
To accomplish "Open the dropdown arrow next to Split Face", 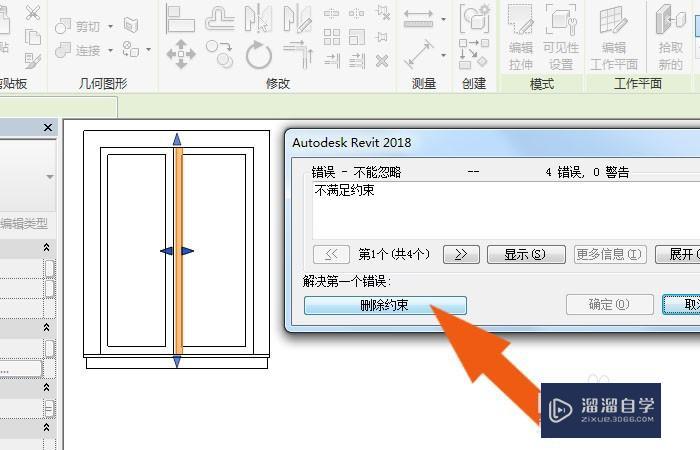I will point(148,50).
